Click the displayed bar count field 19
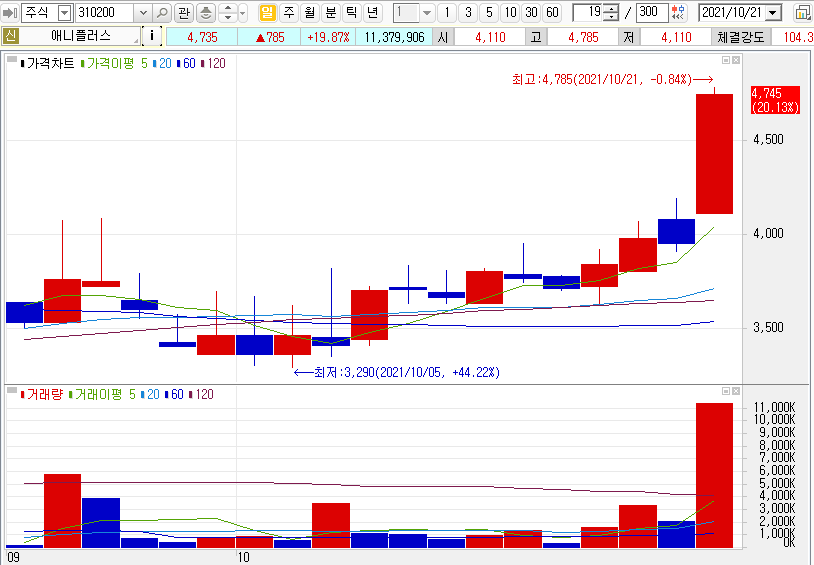The height and width of the screenshot is (565, 814). [588, 12]
